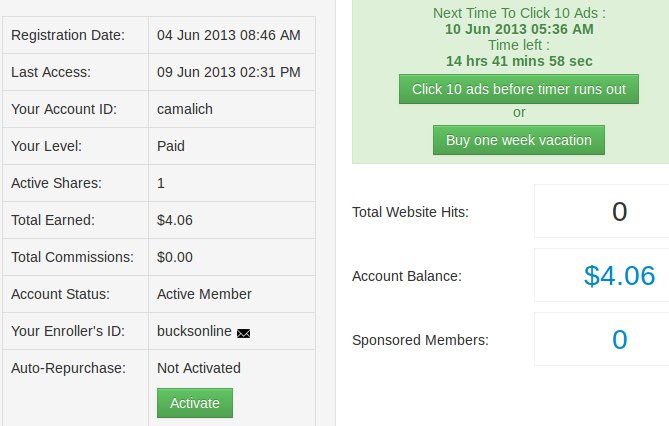The width and height of the screenshot is (669, 426).
Task: Click 10 ads before timer runs out
Action: [x=518, y=89]
